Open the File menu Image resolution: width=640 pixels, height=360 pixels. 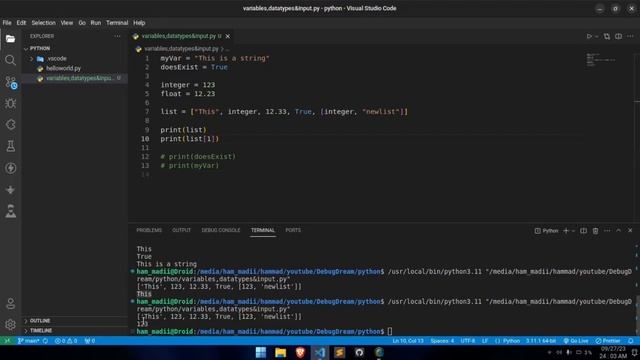coord(7,23)
